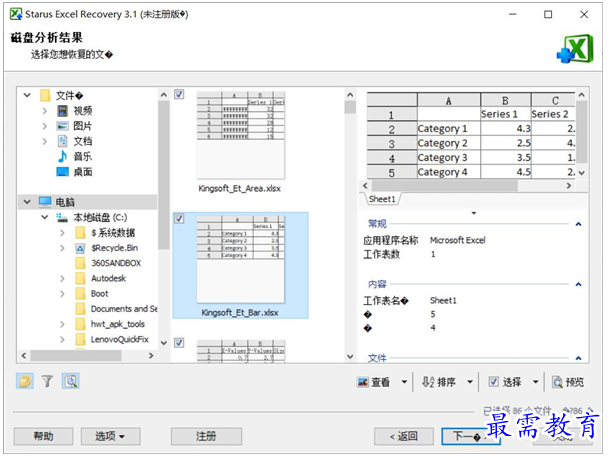608x457 pixels.
Task: Click the 返回 back button
Action: [x=404, y=436]
